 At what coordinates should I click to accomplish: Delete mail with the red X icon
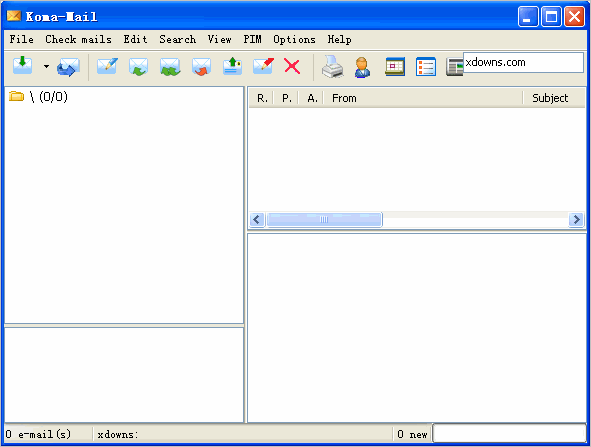pyautogui.click(x=292, y=66)
